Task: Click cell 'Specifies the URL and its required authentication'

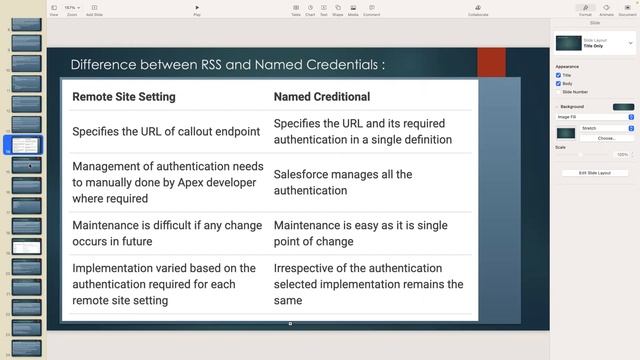Action: click(363, 131)
